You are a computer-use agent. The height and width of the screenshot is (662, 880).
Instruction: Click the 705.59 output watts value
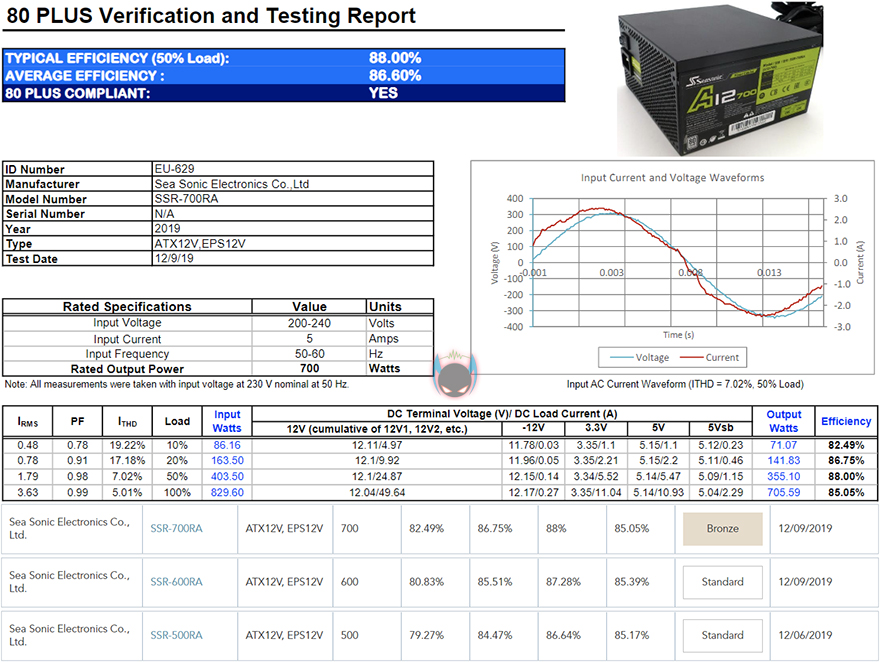(x=783, y=492)
